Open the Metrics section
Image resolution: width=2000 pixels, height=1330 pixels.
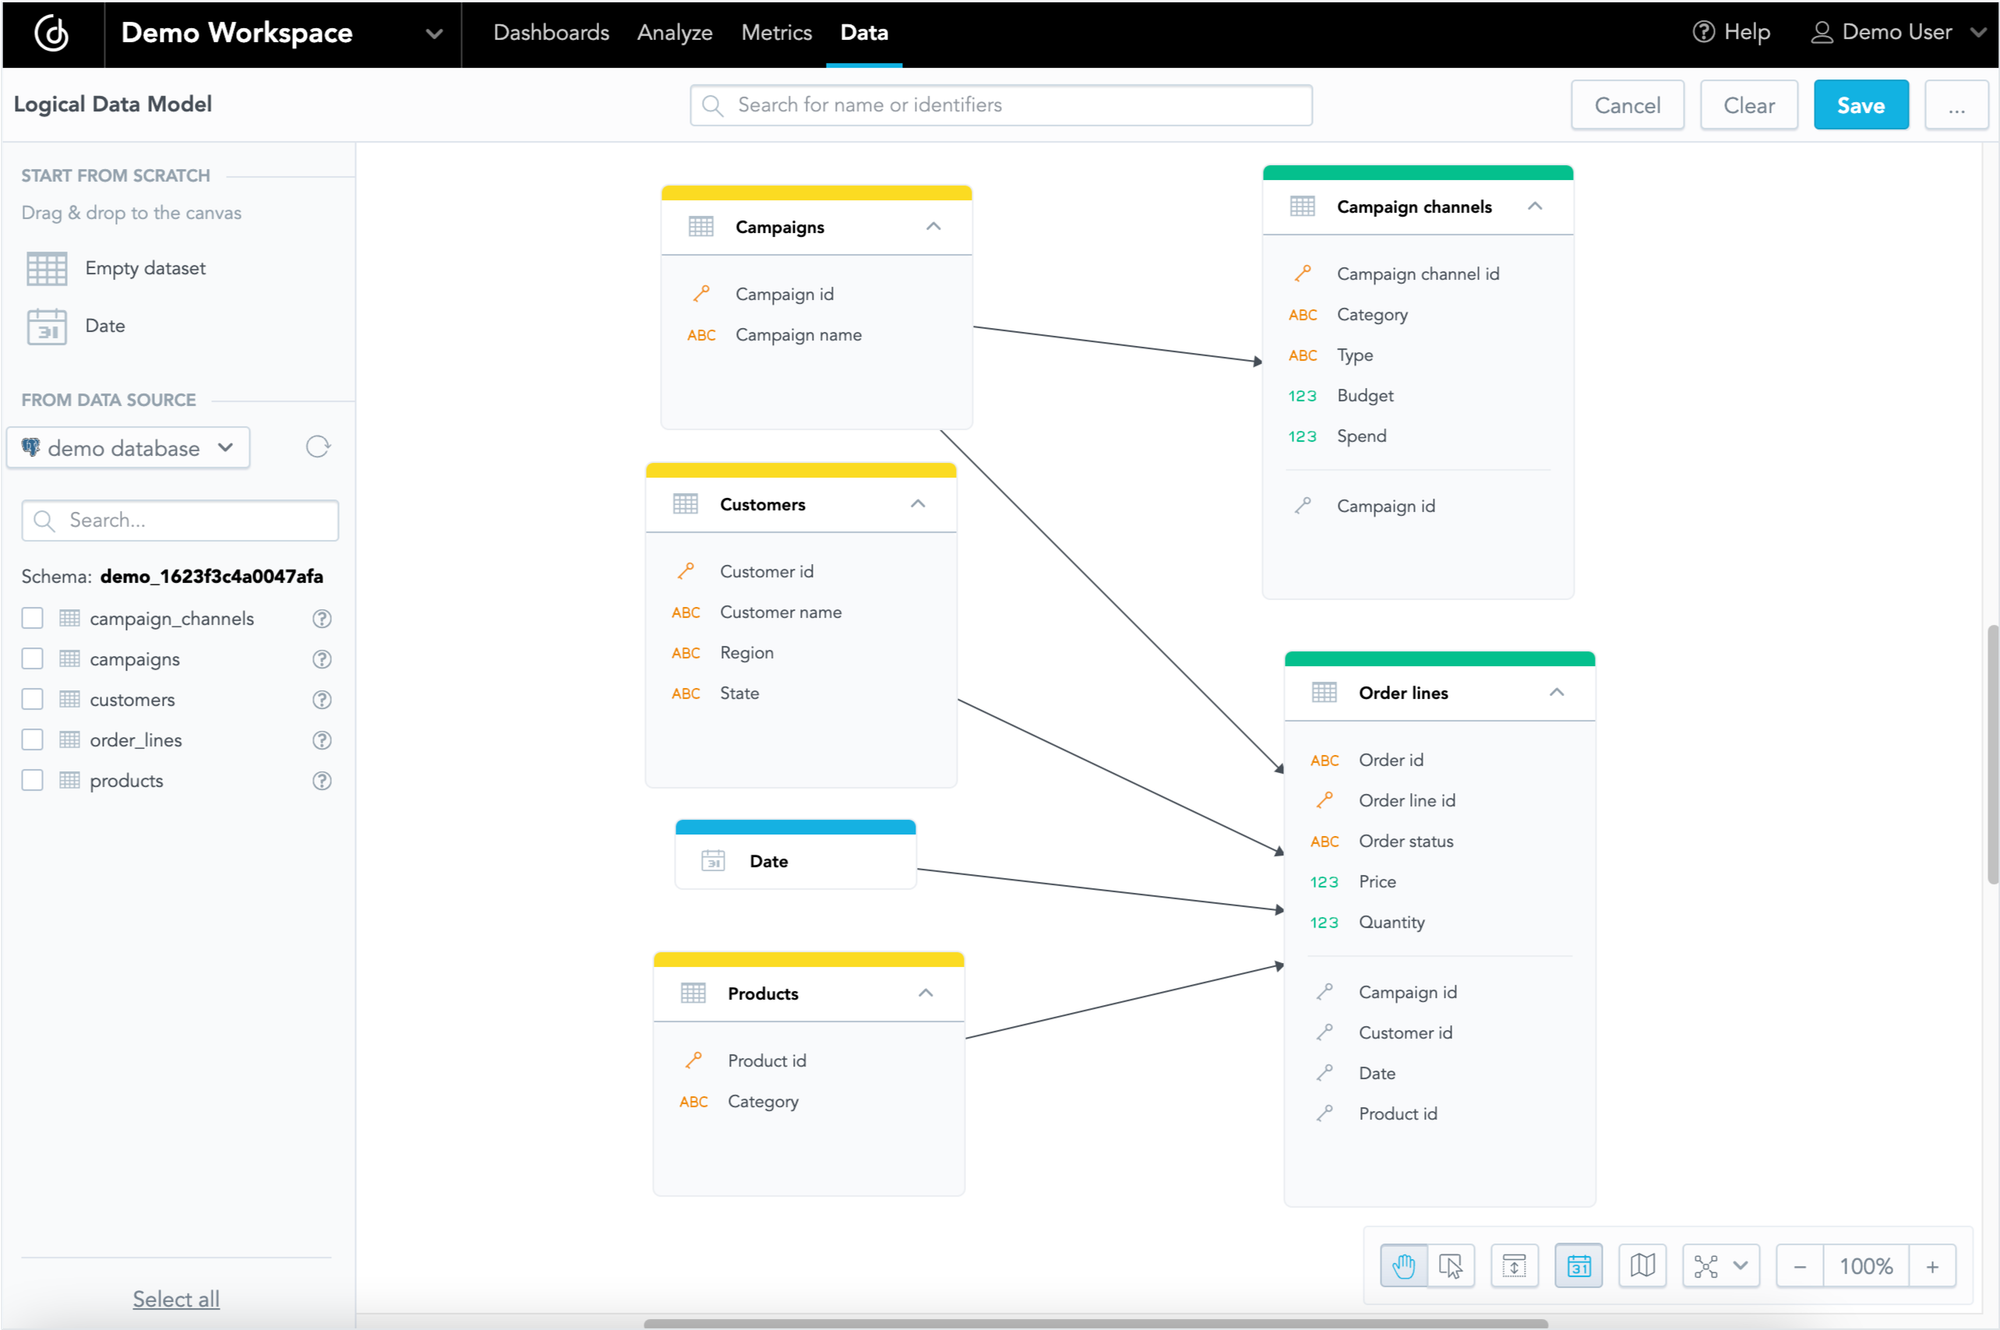tap(776, 32)
